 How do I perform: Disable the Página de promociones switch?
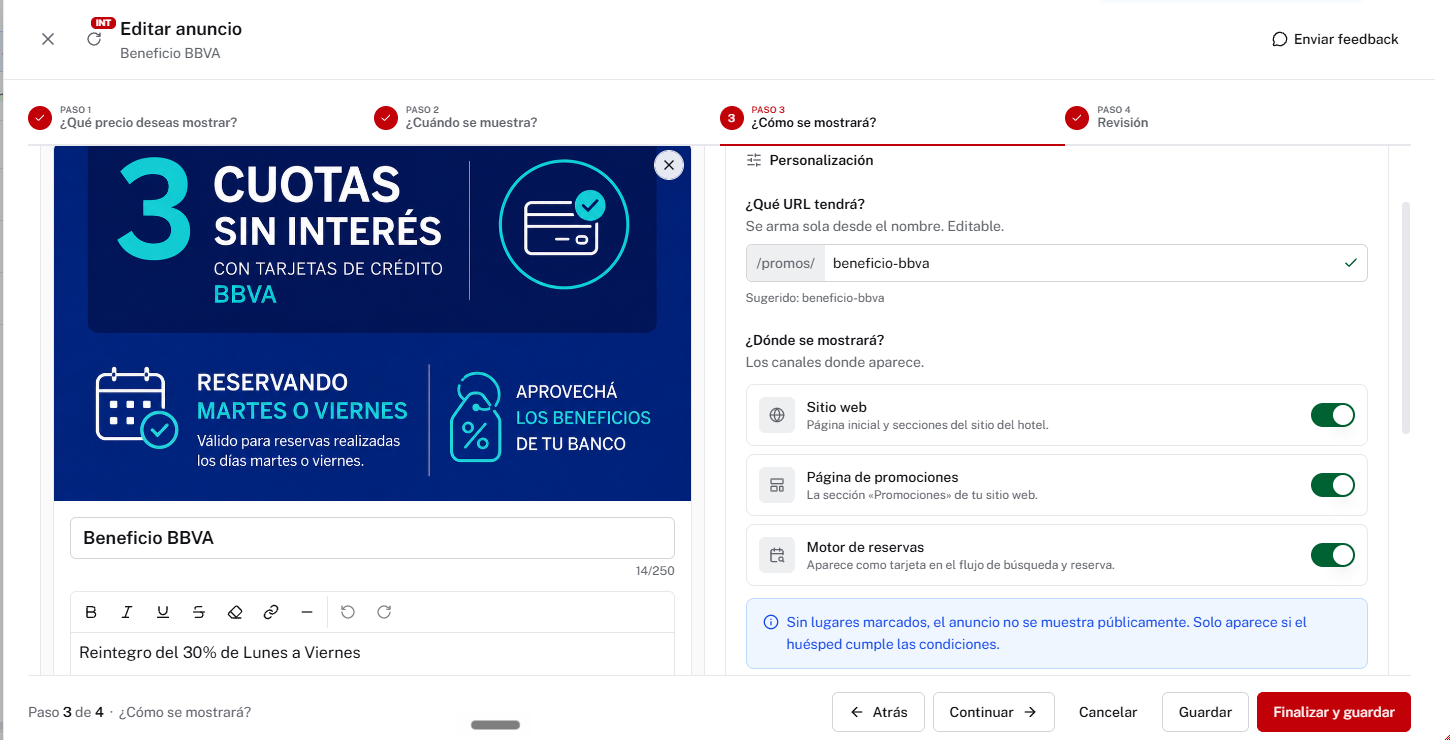click(x=1333, y=485)
